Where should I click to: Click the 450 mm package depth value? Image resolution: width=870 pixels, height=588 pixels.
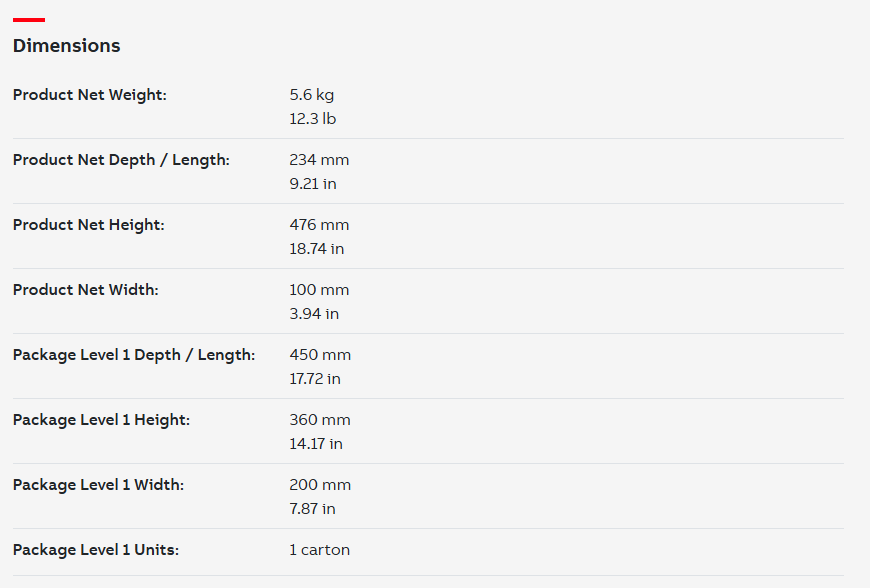(320, 354)
